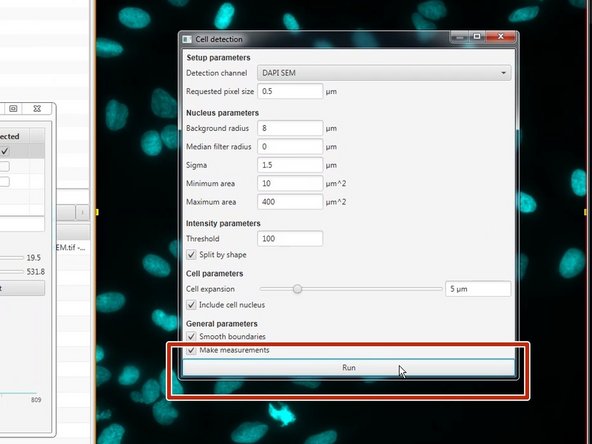Image resolution: width=592 pixels, height=444 pixels.
Task: Toggle the Include cell nucleus checkbox
Action: 191,305
